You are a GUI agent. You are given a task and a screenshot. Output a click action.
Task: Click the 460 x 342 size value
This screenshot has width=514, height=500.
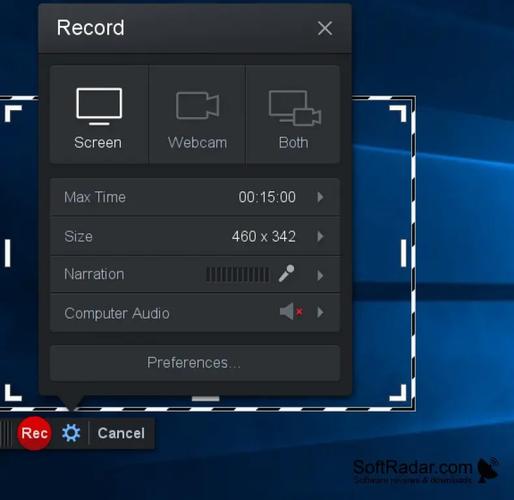pos(264,236)
